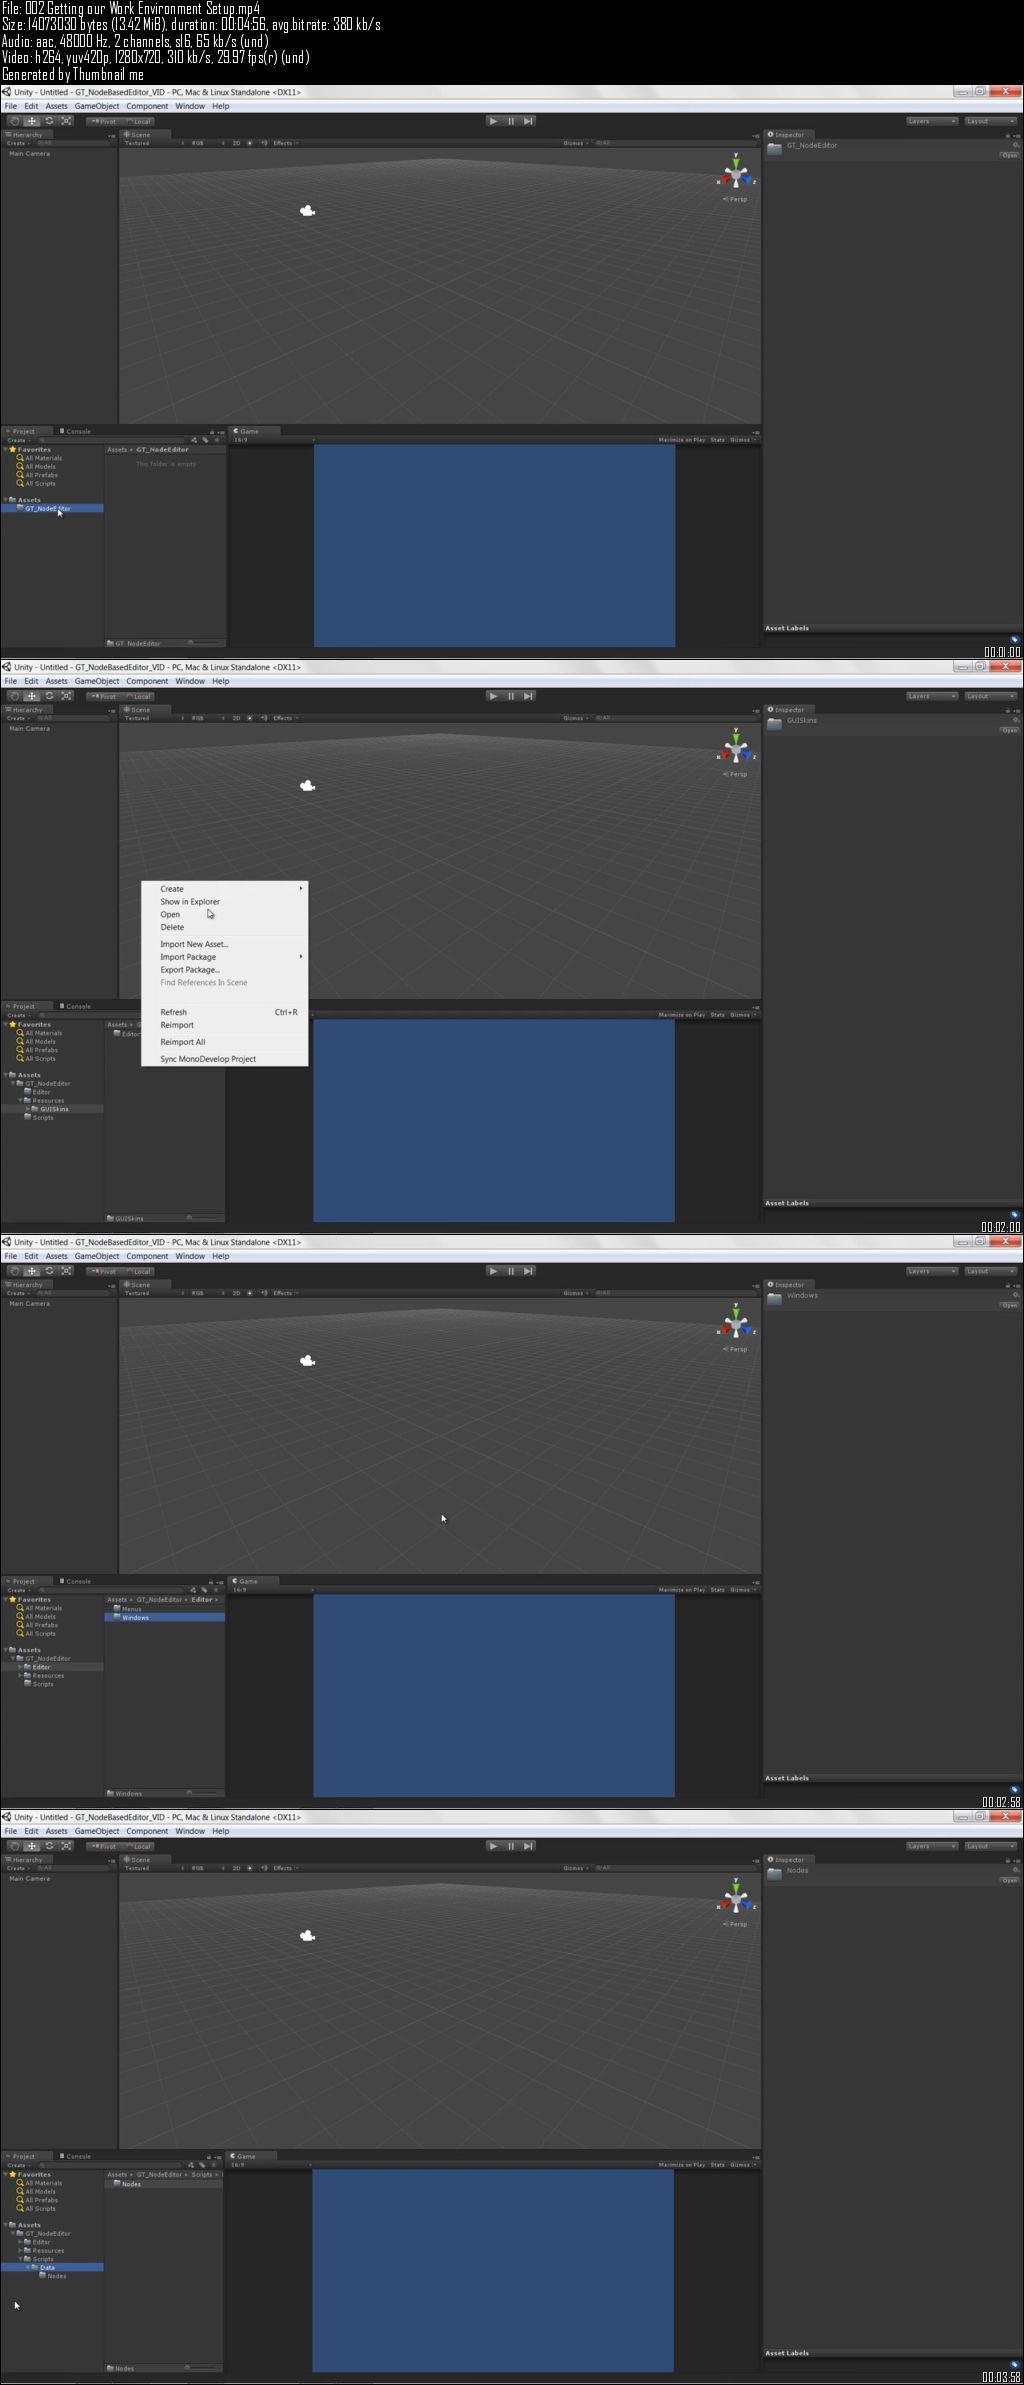Click Inspector Open button in the 00:03:58 frame
The image size is (1024, 2385).
(1009, 1880)
